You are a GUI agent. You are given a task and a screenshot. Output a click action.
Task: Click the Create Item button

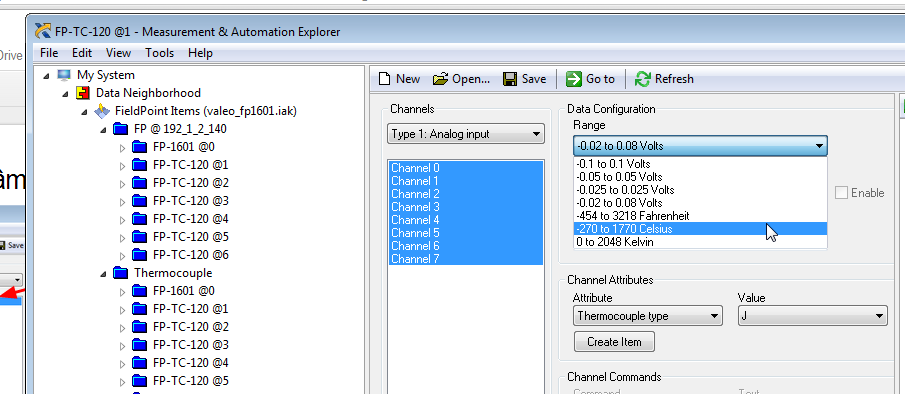click(614, 342)
